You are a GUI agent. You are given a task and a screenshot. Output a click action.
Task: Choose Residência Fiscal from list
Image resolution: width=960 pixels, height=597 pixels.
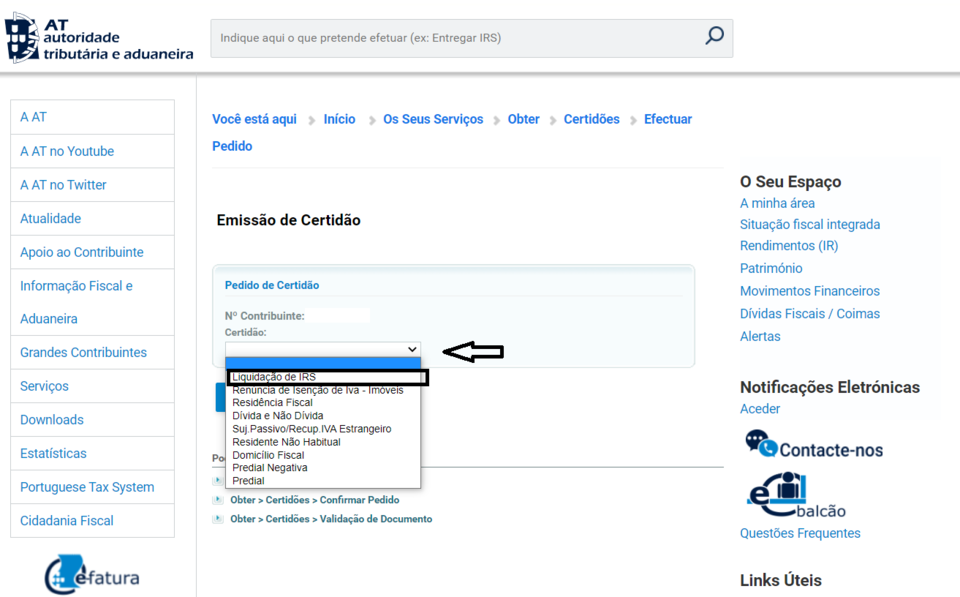272,403
